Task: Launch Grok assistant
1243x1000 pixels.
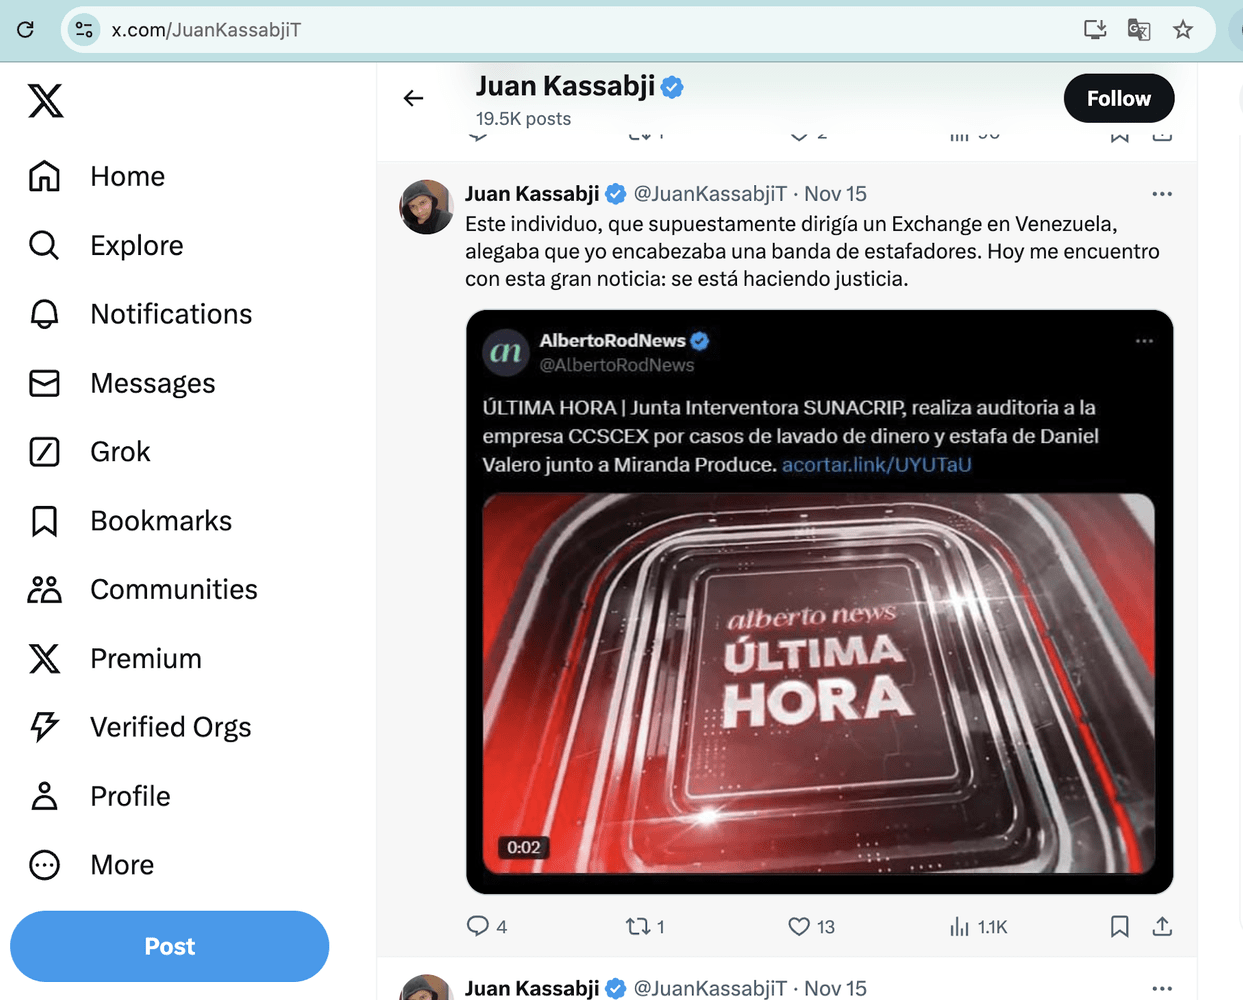Action: 120,451
